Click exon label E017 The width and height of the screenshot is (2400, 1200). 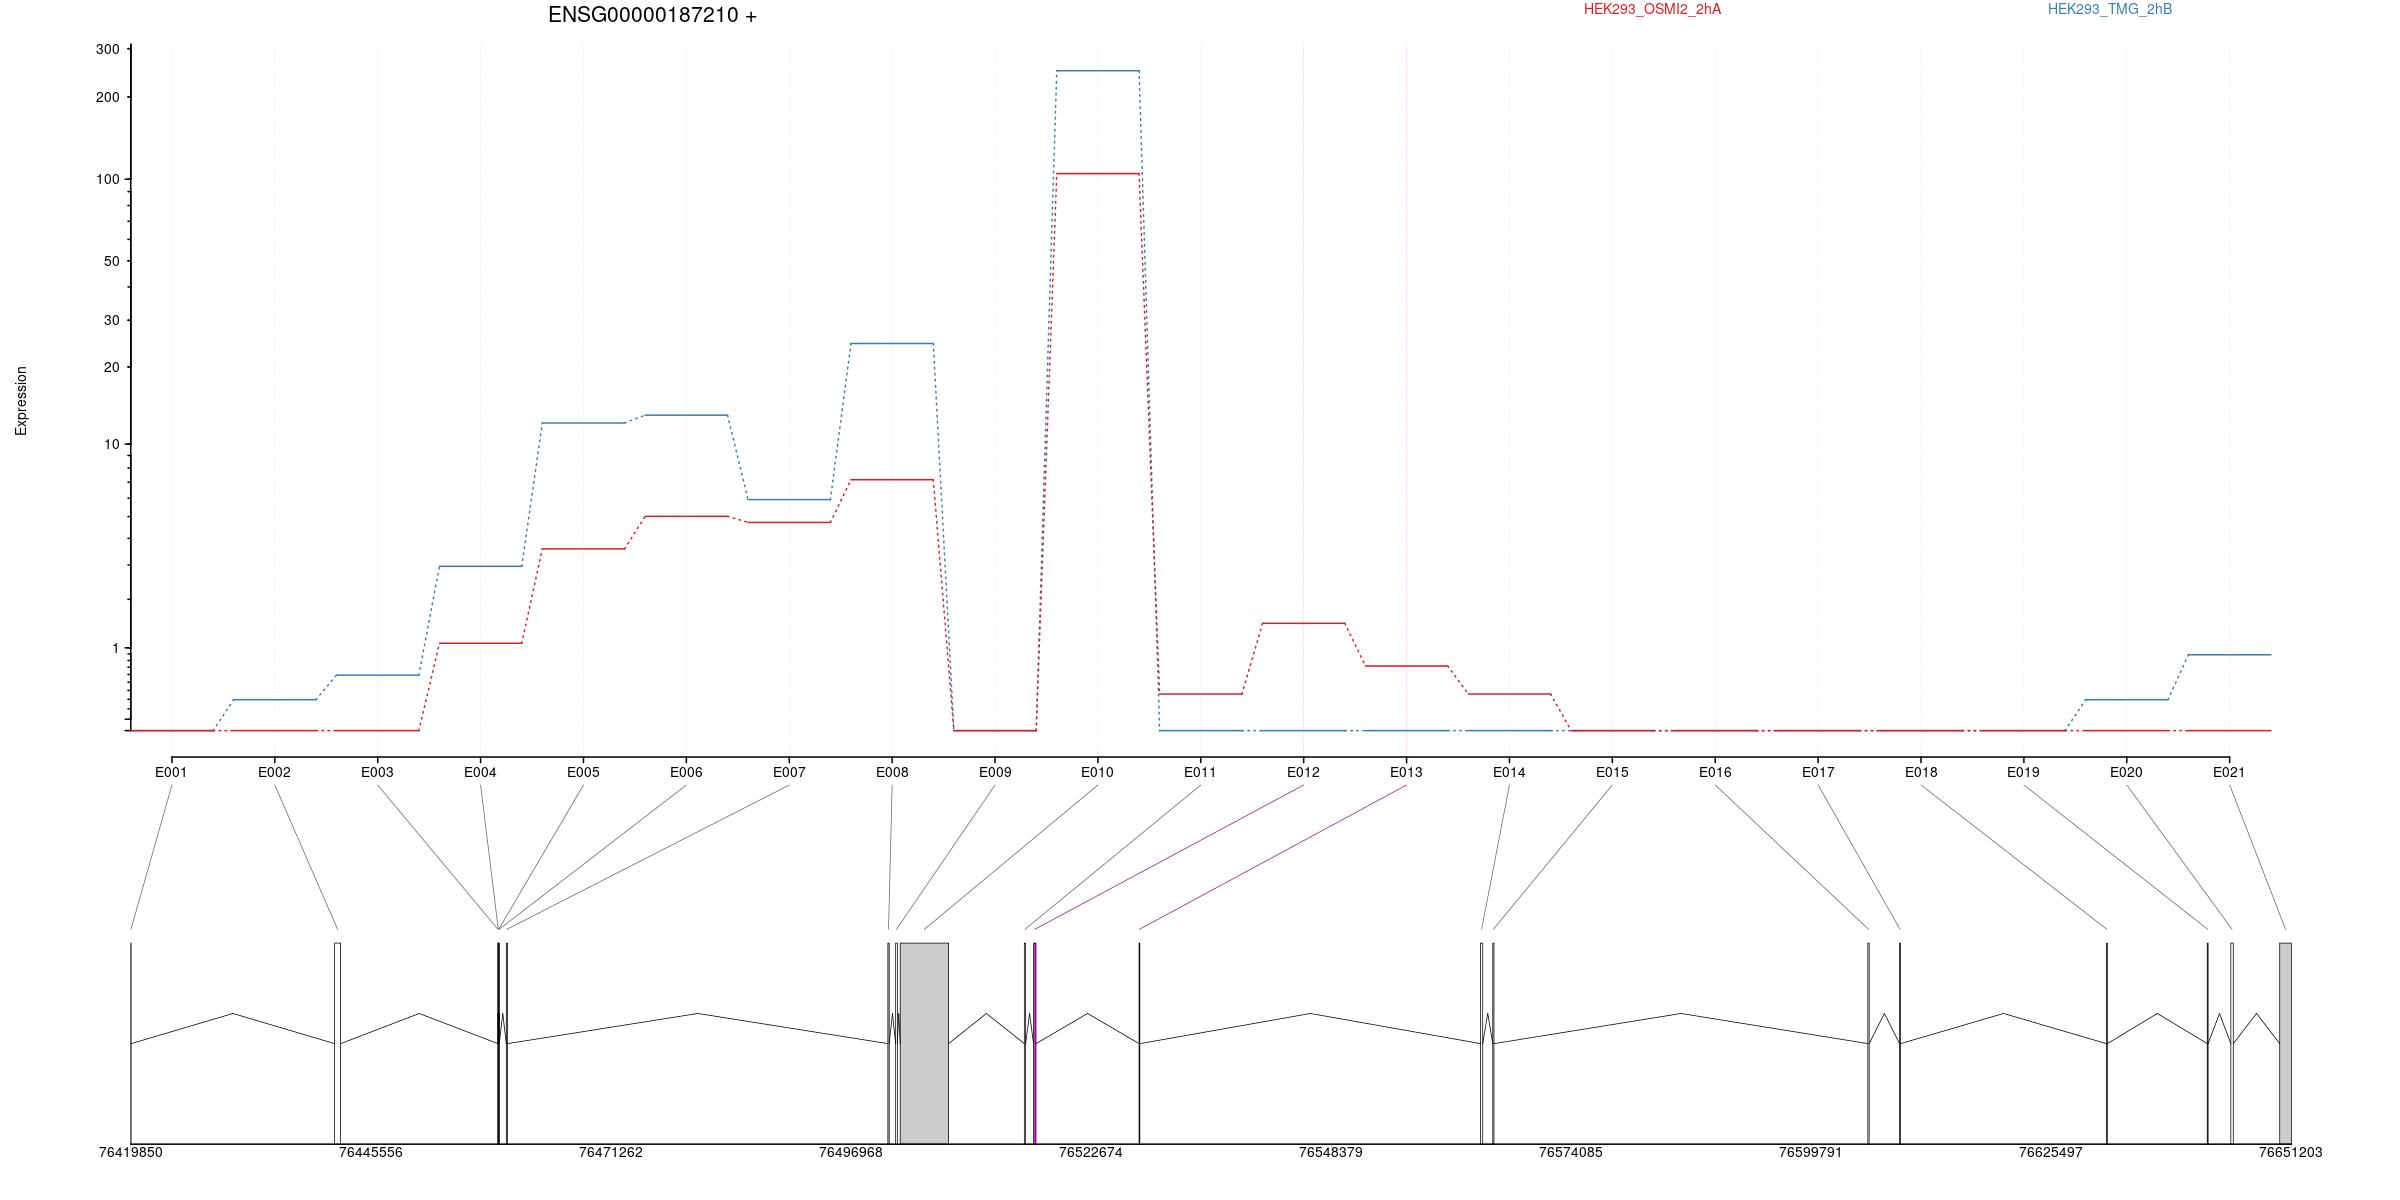(1818, 772)
